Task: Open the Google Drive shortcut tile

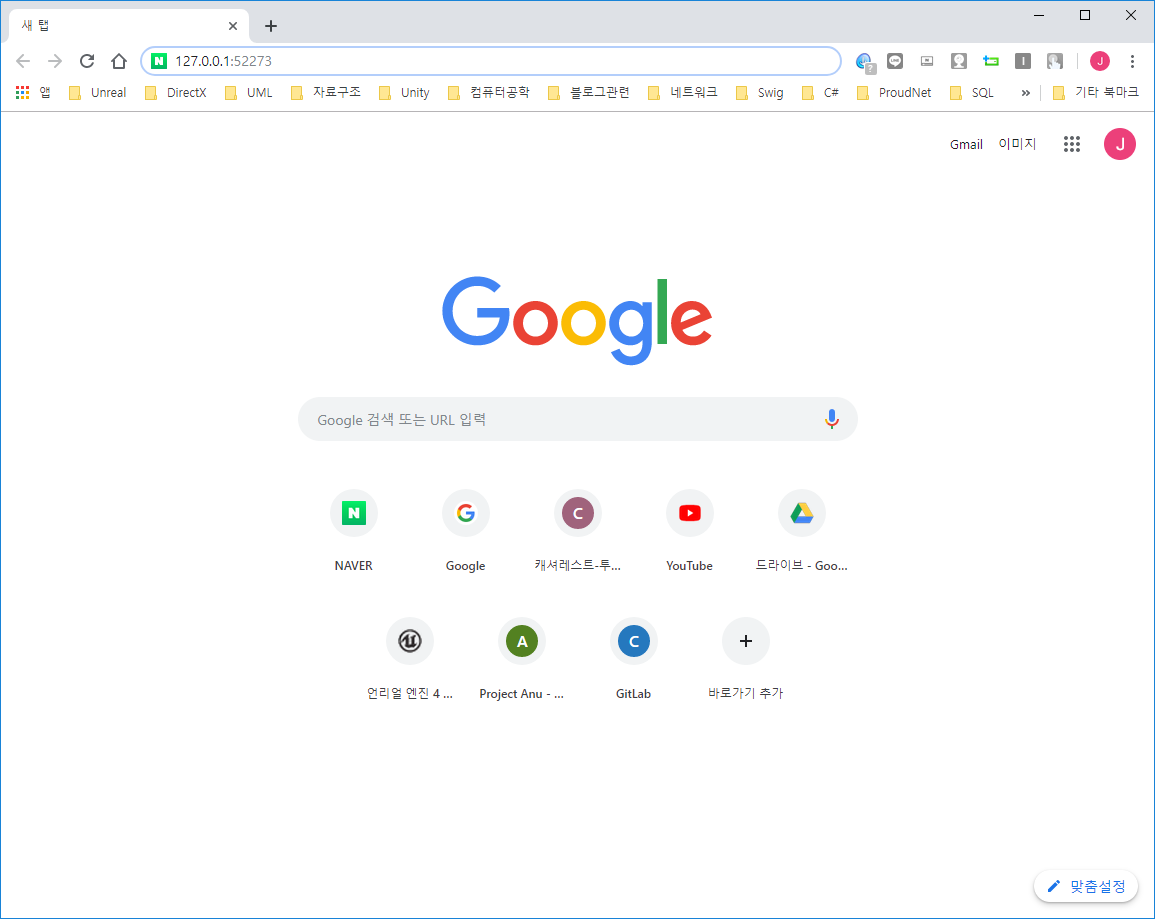Action: tap(801, 530)
